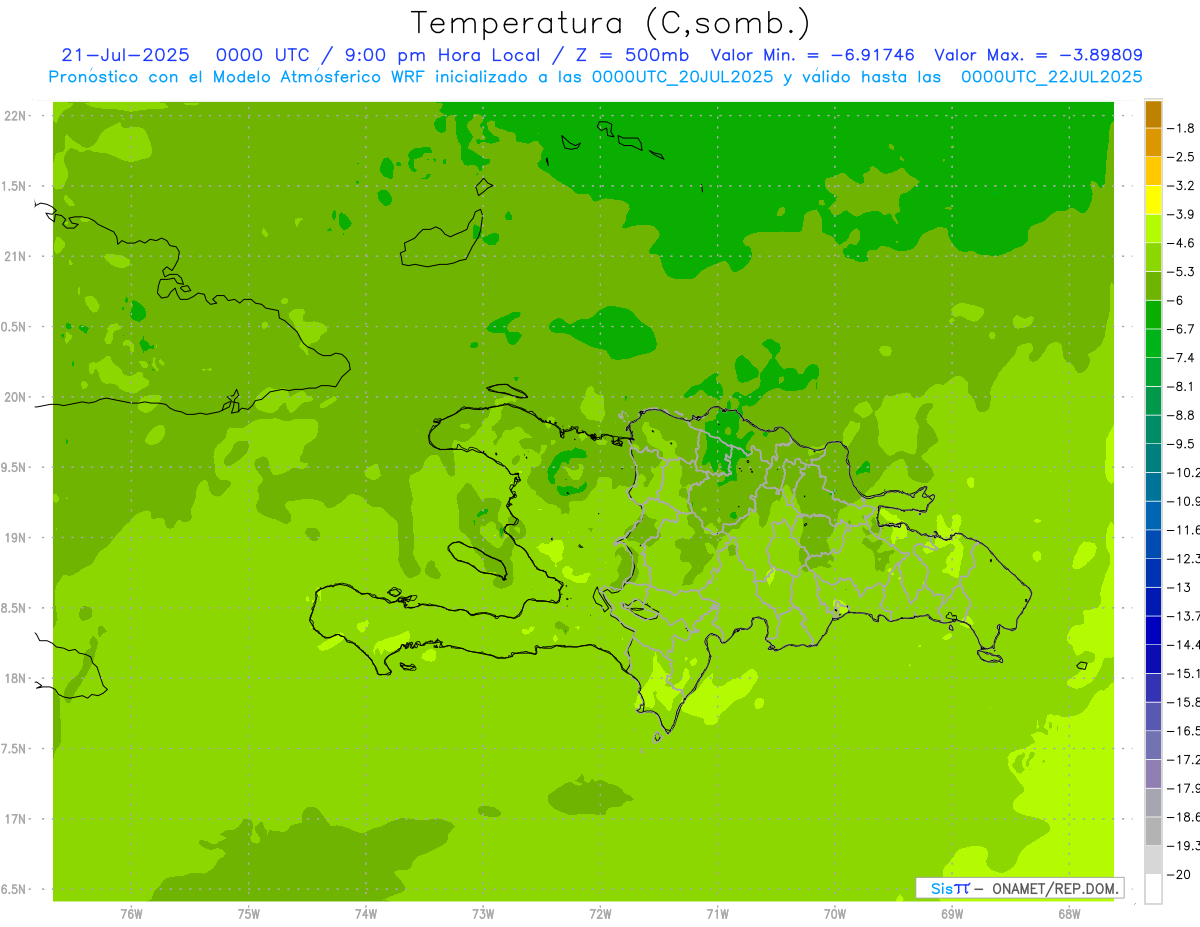1200x927 pixels.
Task: Click the '-4.6' colorbar value
Action: pyautogui.click(x=1182, y=243)
